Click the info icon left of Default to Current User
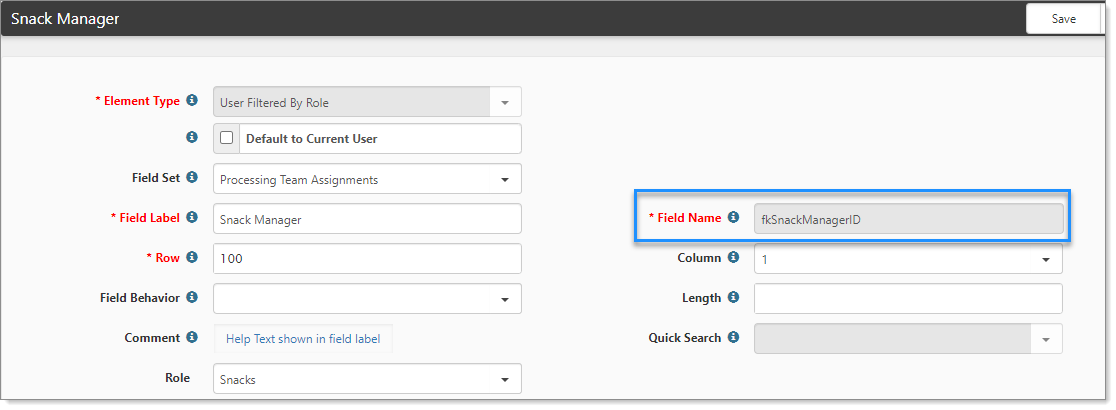The image size is (1116, 410). (191, 137)
